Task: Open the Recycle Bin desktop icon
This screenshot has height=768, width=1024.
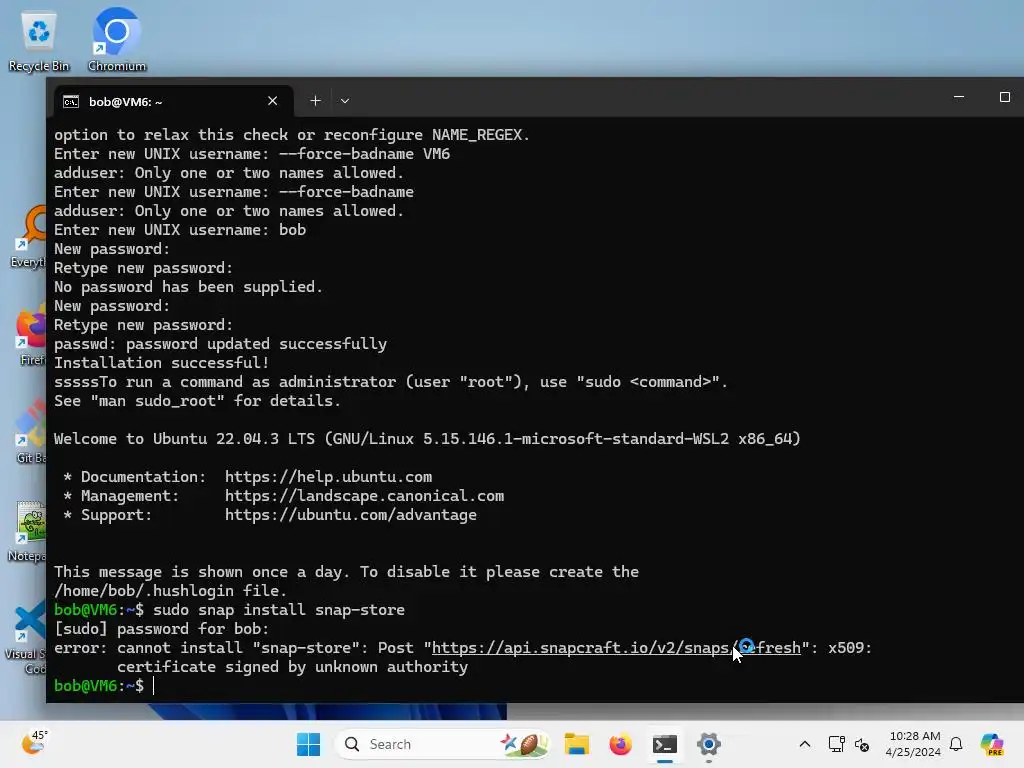Action: tap(39, 40)
